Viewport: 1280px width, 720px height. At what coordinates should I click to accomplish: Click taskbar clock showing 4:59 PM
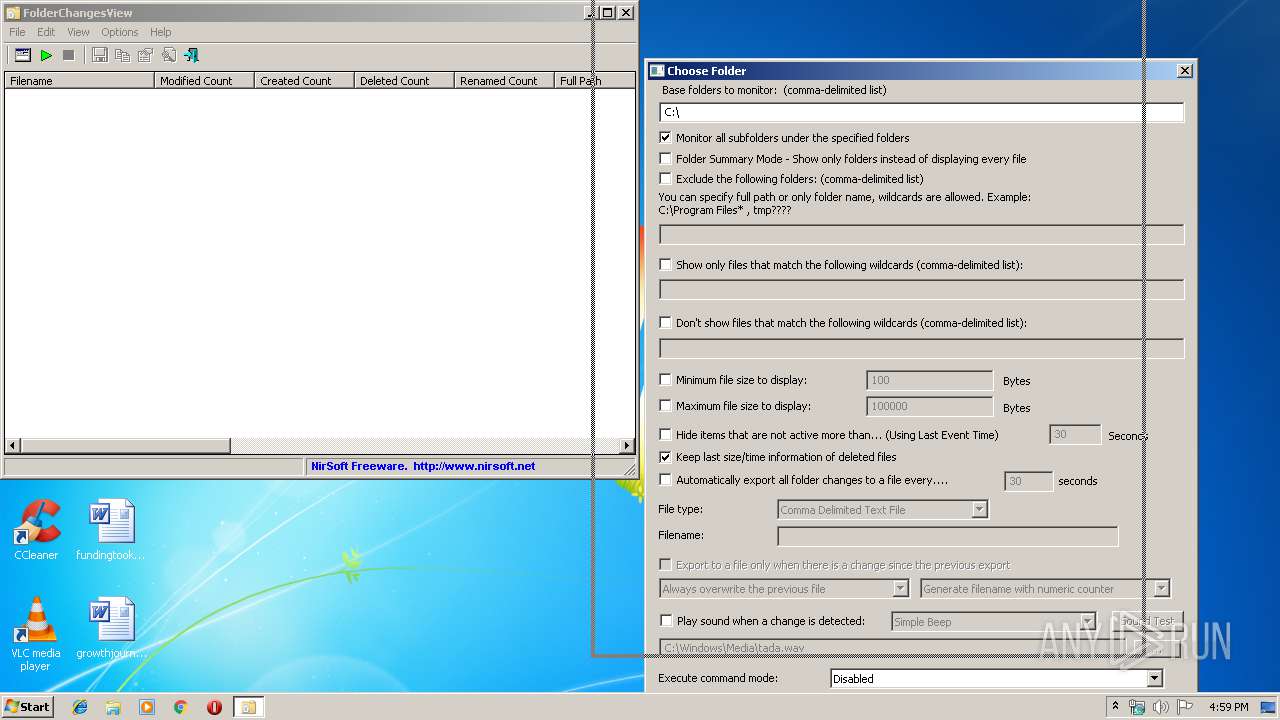[x=1228, y=707]
